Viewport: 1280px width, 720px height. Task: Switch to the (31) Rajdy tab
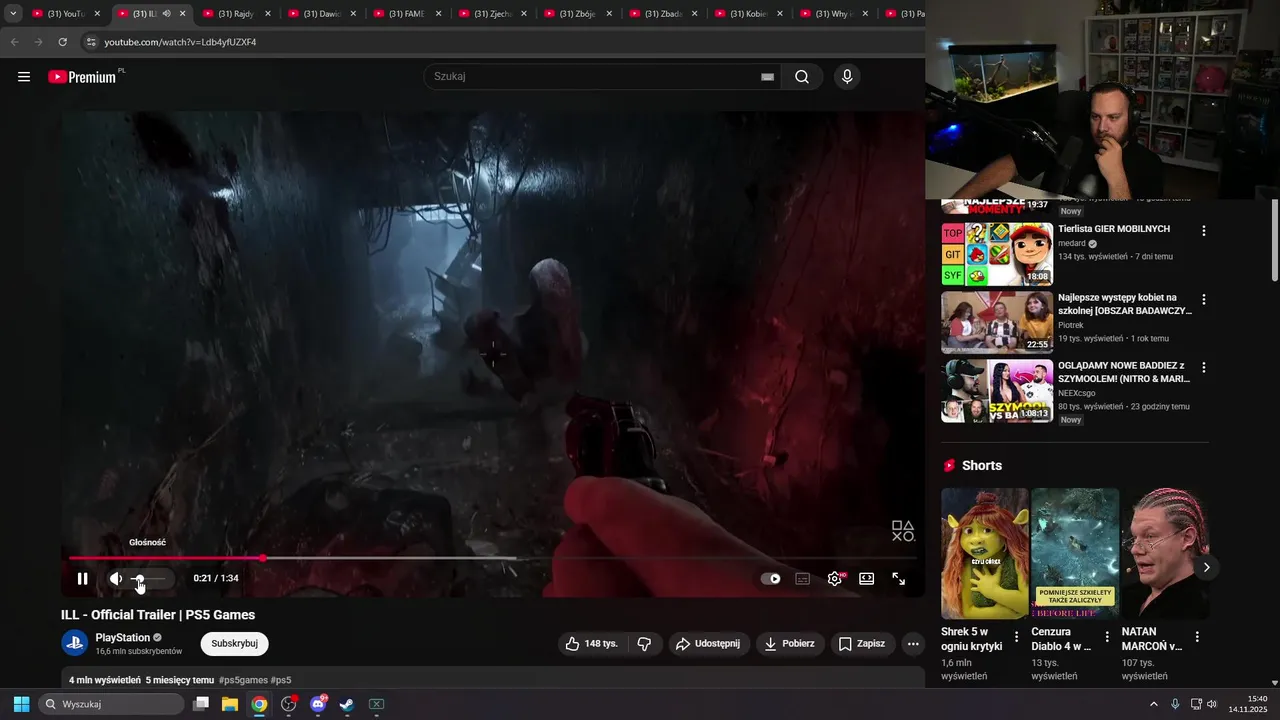pyautogui.click(x=236, y=14)
